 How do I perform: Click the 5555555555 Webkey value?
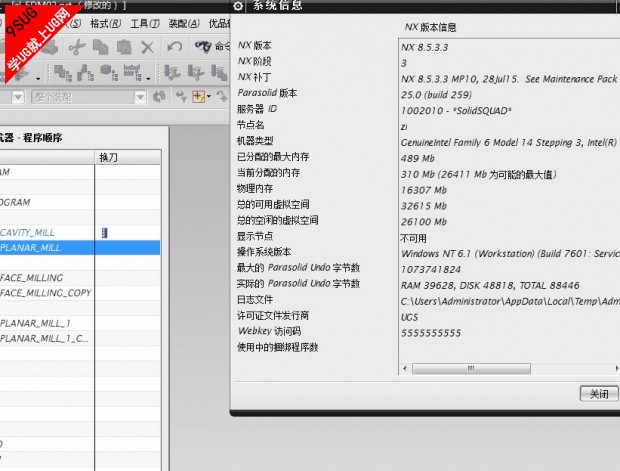pos(431,333)
